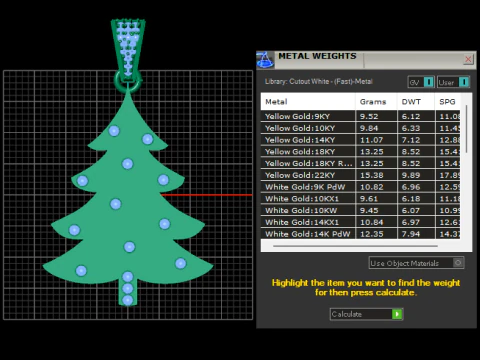The width and height of the screenshot is (480, 360).
Task: Select the White Gold:14K PdW row
Action: point(360,234)
